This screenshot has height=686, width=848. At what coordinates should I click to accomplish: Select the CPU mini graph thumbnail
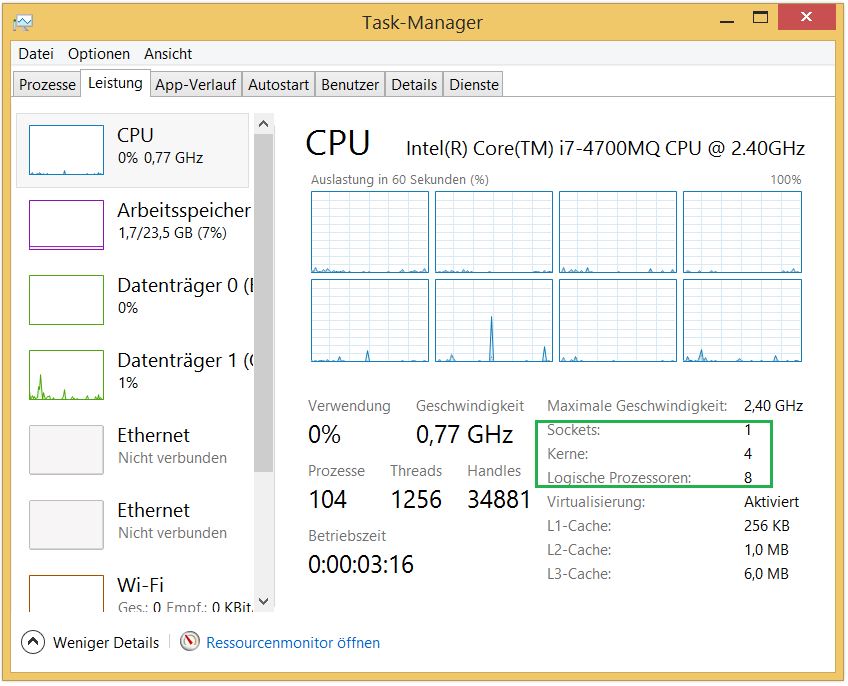pyautogui.click(x=66, y=150)
